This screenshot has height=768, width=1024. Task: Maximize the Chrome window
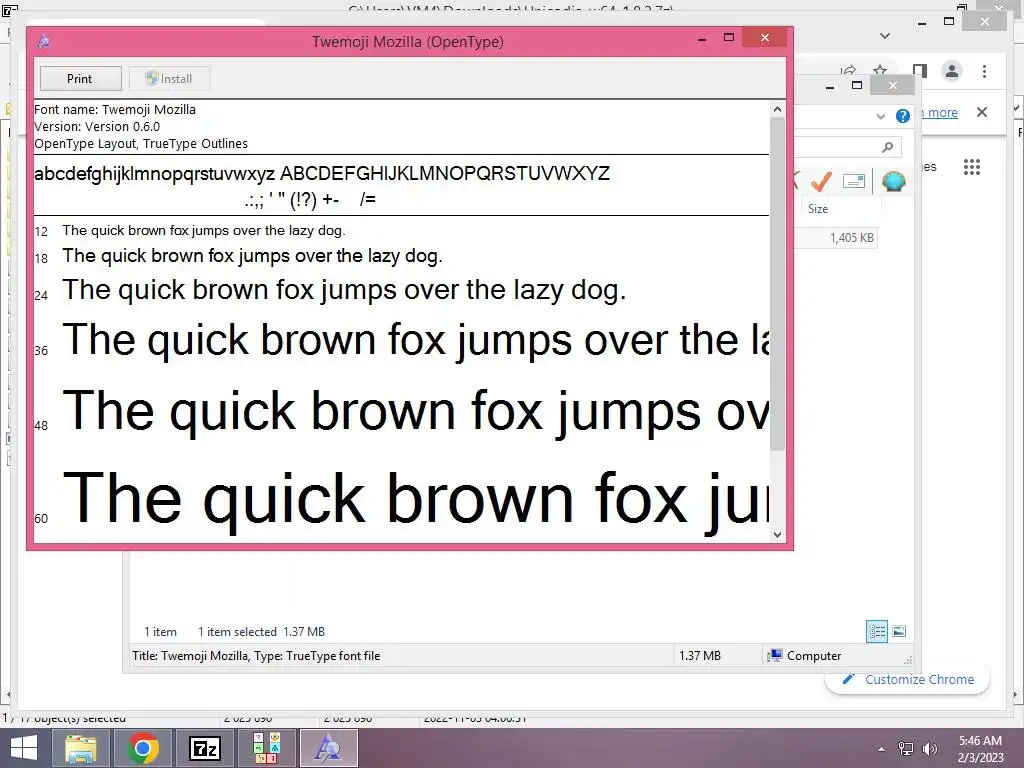(x=949, y=22)
